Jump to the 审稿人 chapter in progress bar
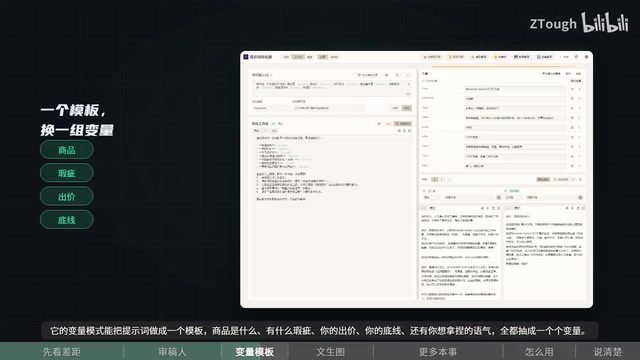This screenshot has width=640, height=360. click(172, 352)
